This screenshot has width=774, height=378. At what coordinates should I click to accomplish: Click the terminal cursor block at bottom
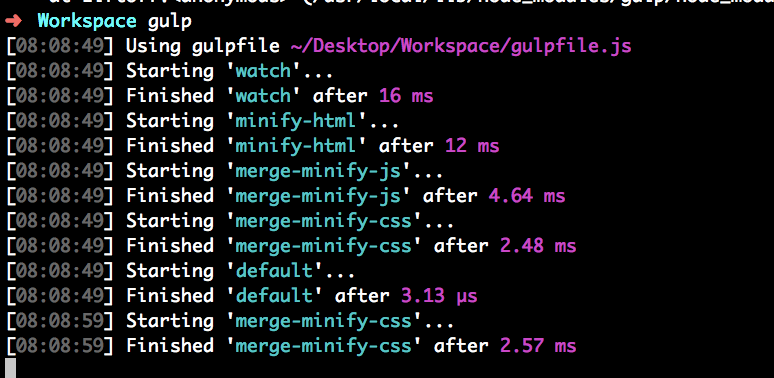tap(10, 369)
